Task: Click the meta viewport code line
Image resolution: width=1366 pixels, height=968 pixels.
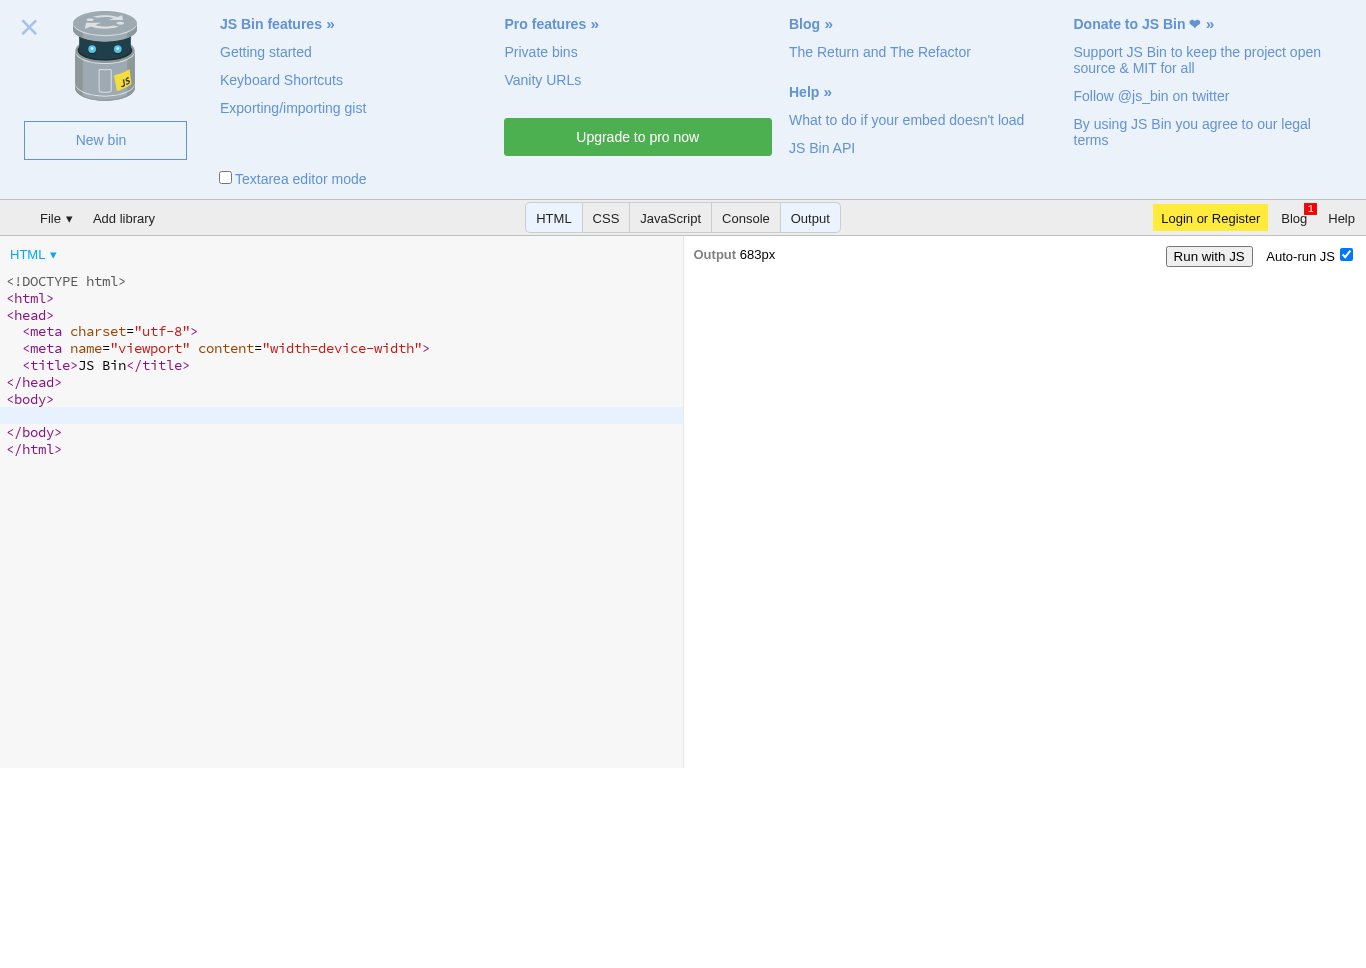Action: pyautogui.click(x=226, y=349)
